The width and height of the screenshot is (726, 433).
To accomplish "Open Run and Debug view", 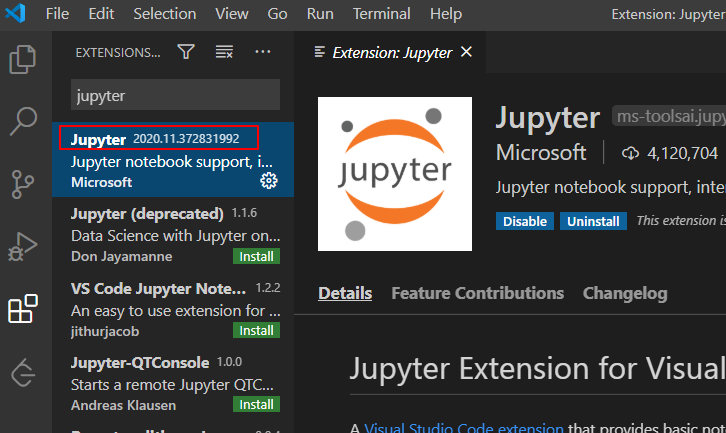I will tap(22, 246).
